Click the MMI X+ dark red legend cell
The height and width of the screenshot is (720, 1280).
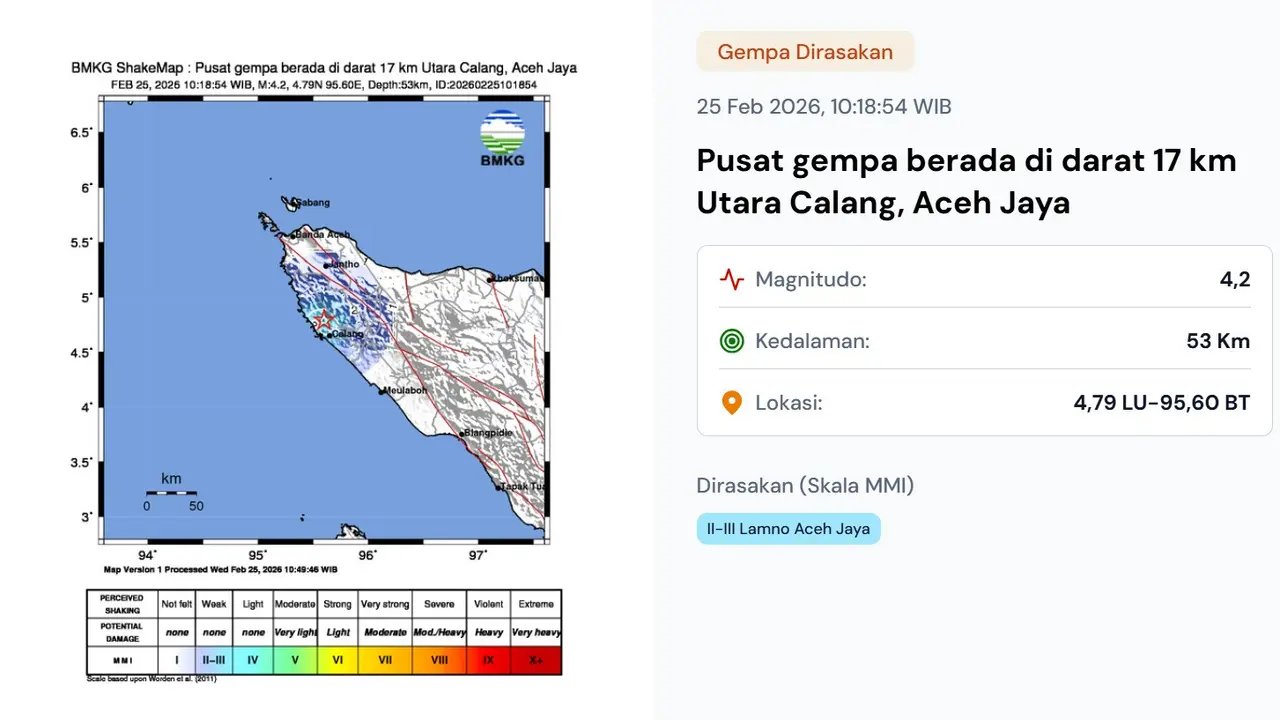coord(536,660)
